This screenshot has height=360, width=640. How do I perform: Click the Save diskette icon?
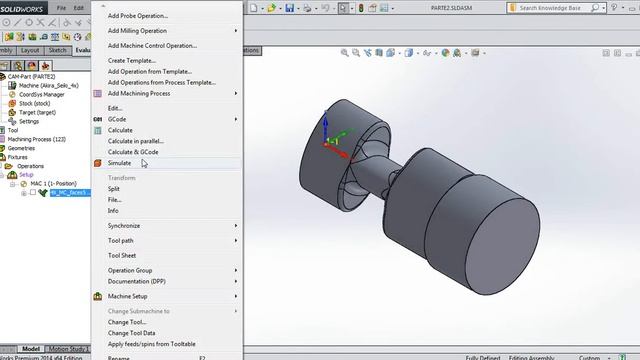[289, 8]
